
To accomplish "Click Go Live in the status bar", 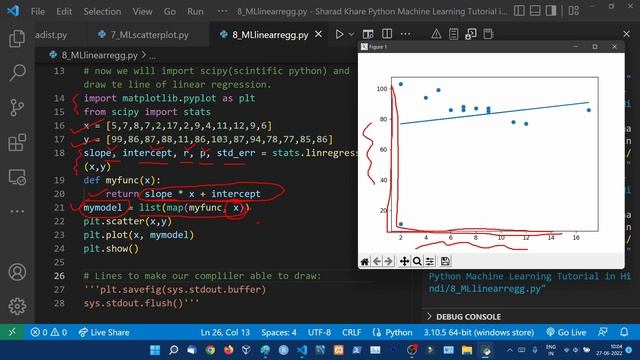I will click(x=566, y=332).
